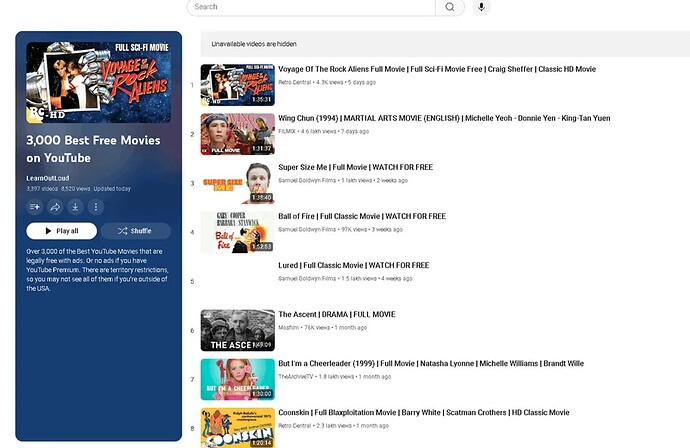This screenshot has height=448, width=690.
Task: Open Wing Chun (1994) video thumbnail
Action: 238,134
